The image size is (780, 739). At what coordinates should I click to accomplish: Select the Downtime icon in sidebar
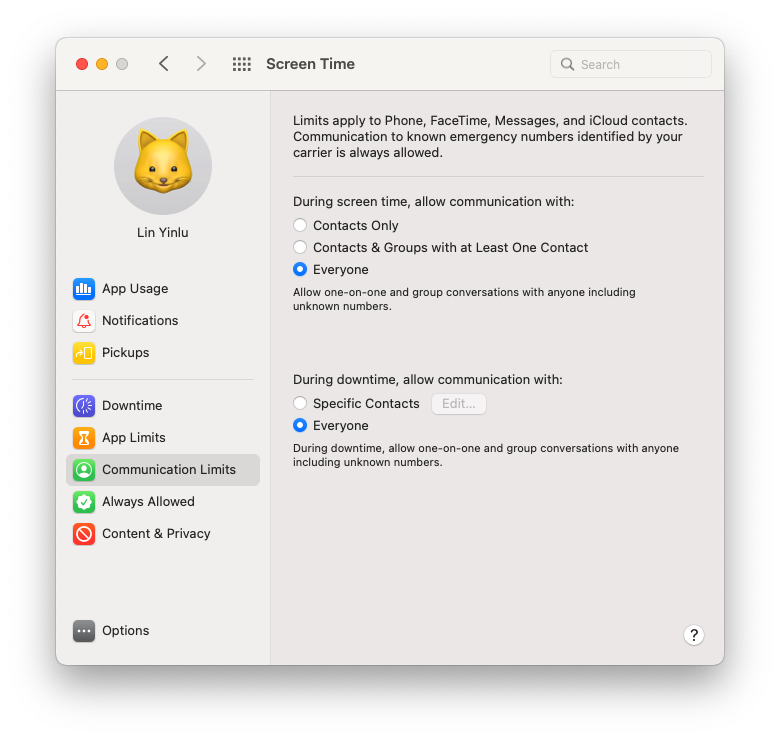(84, 406)
